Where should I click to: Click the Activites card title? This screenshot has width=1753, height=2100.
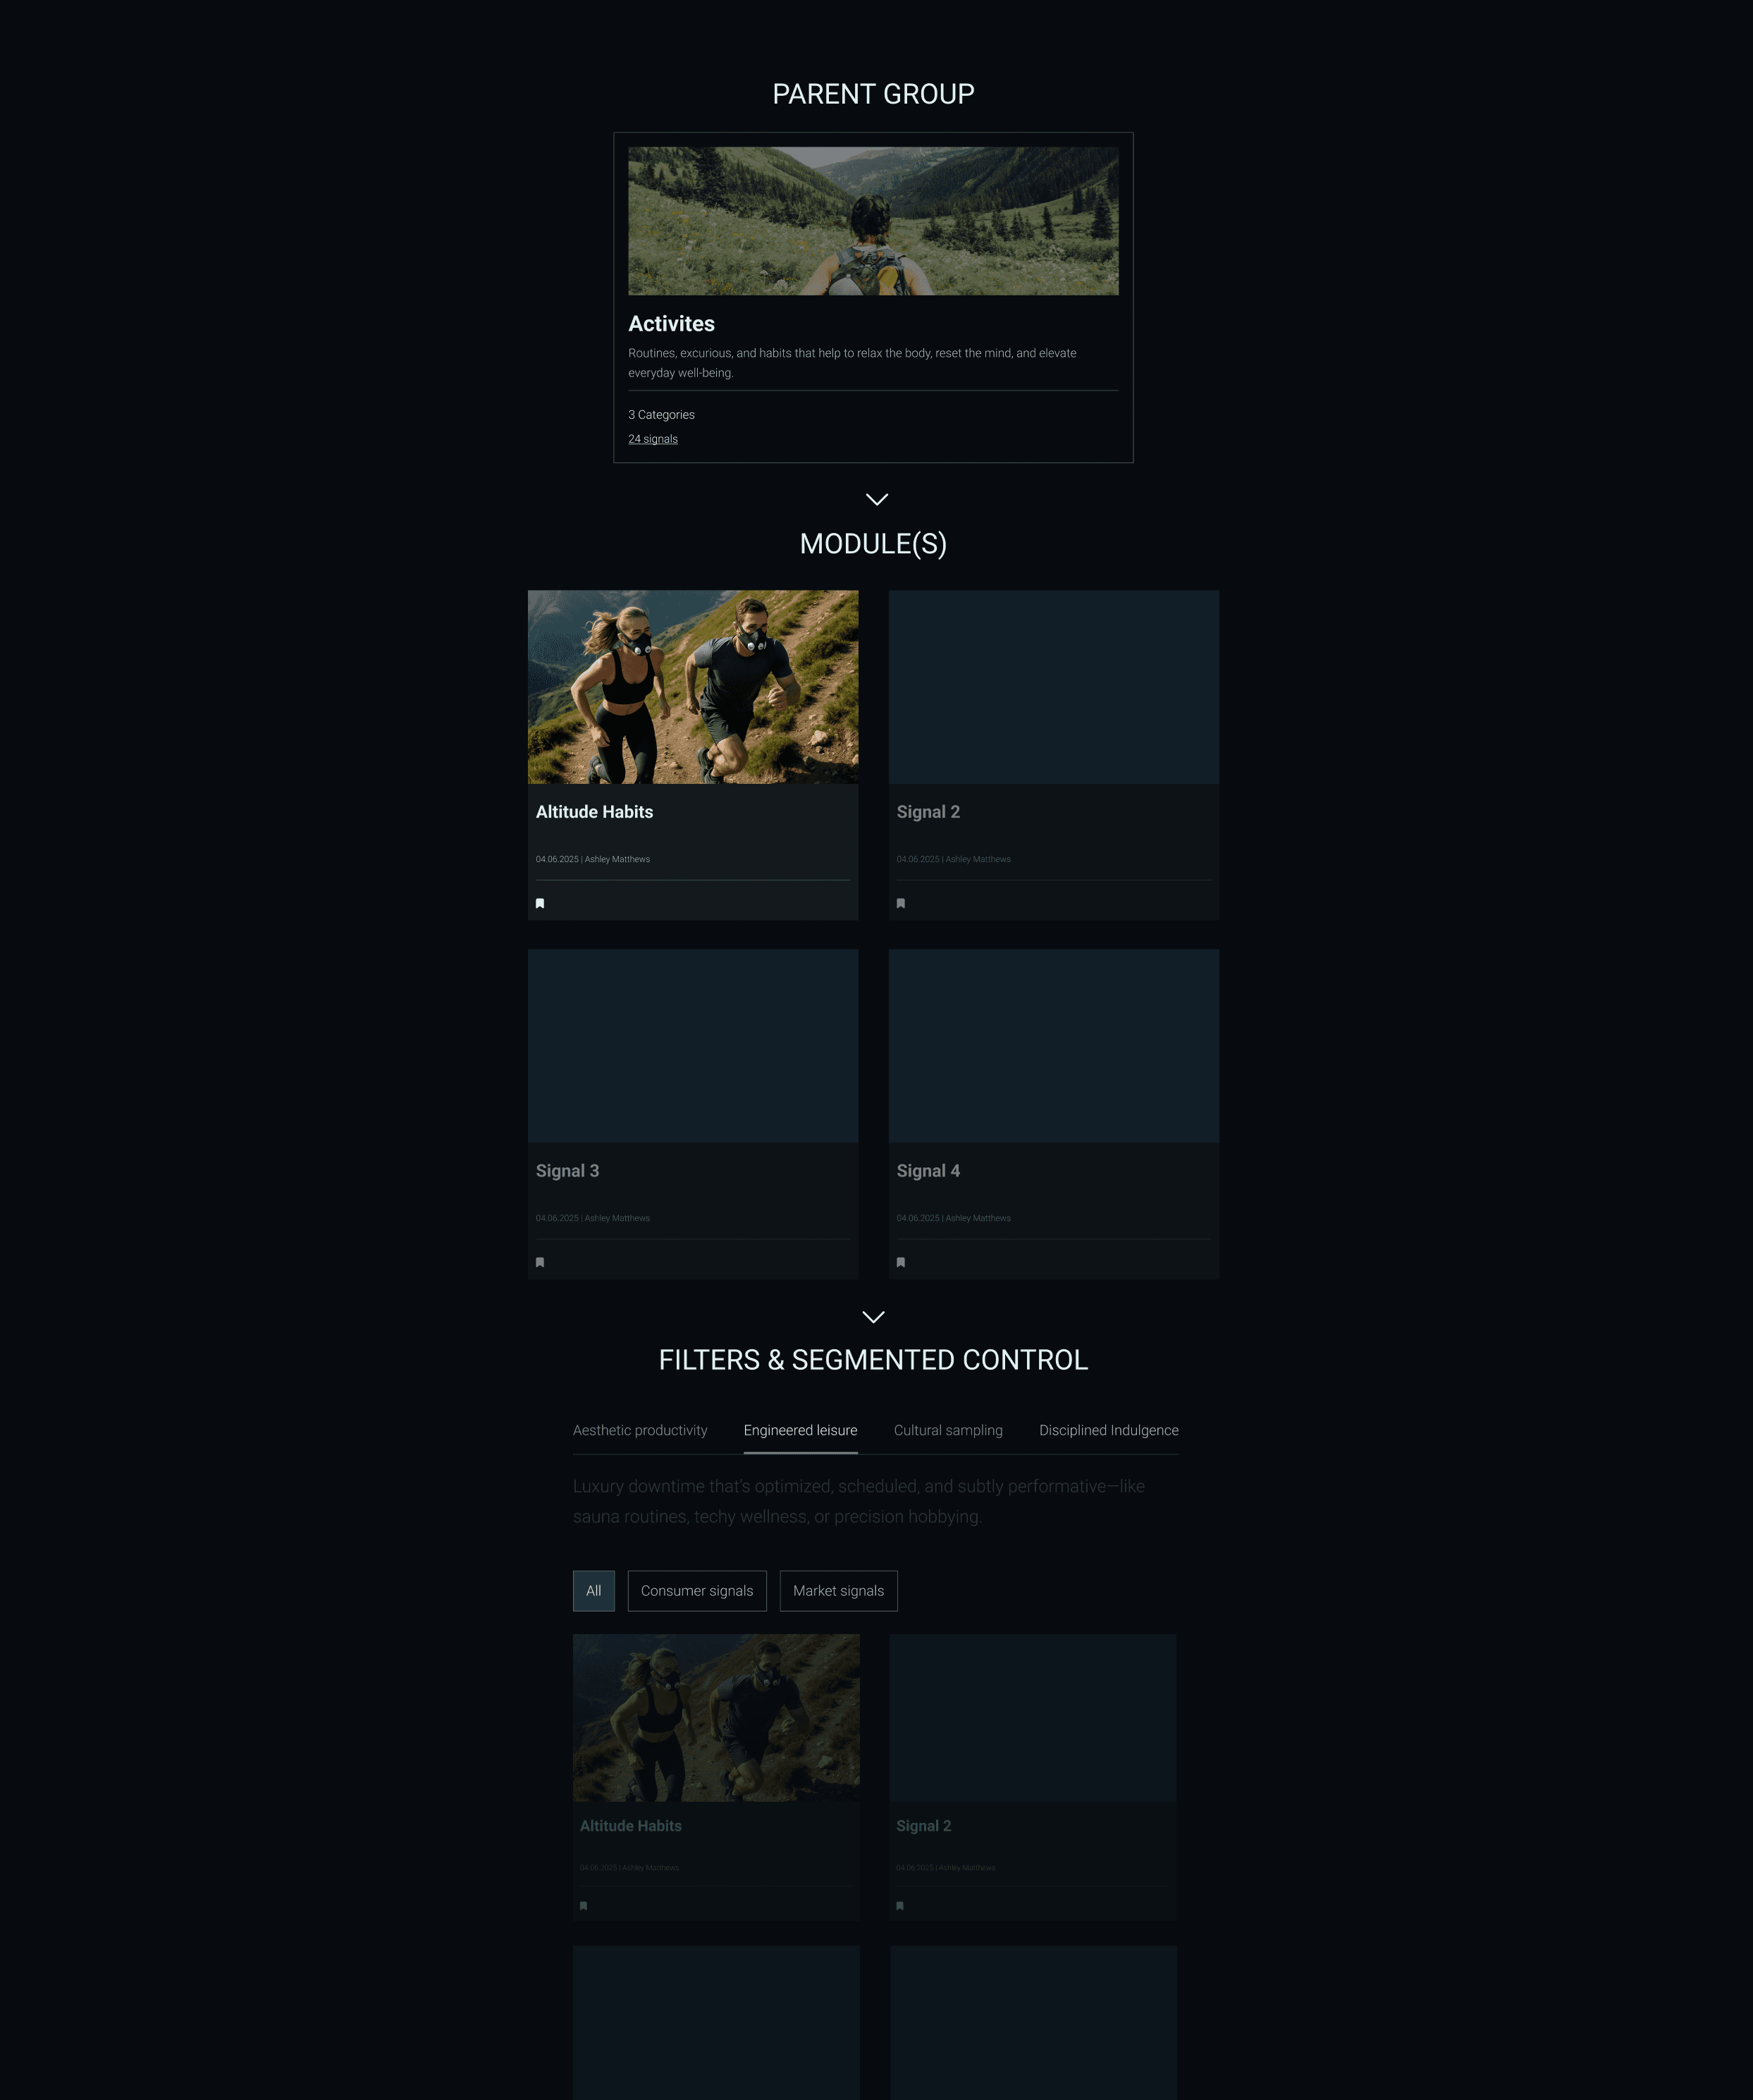pos(671,324)
